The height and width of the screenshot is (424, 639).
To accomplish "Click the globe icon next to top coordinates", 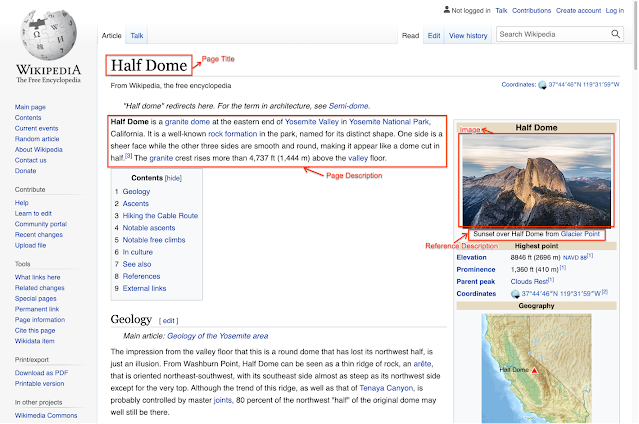I will tap(542, 85).
